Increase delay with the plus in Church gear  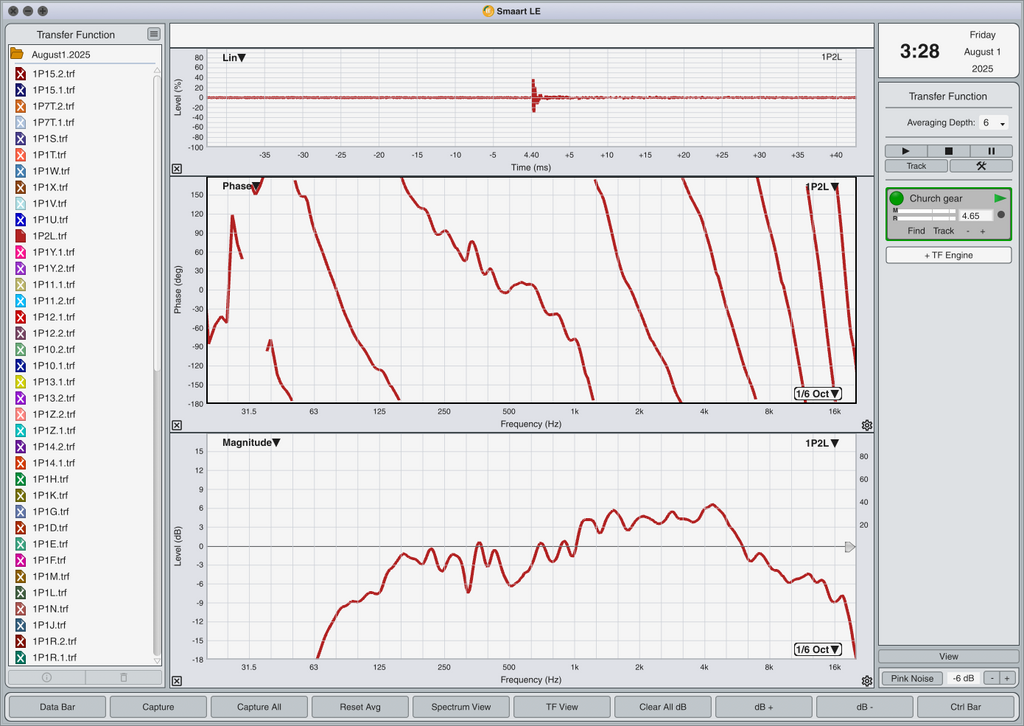982,231
